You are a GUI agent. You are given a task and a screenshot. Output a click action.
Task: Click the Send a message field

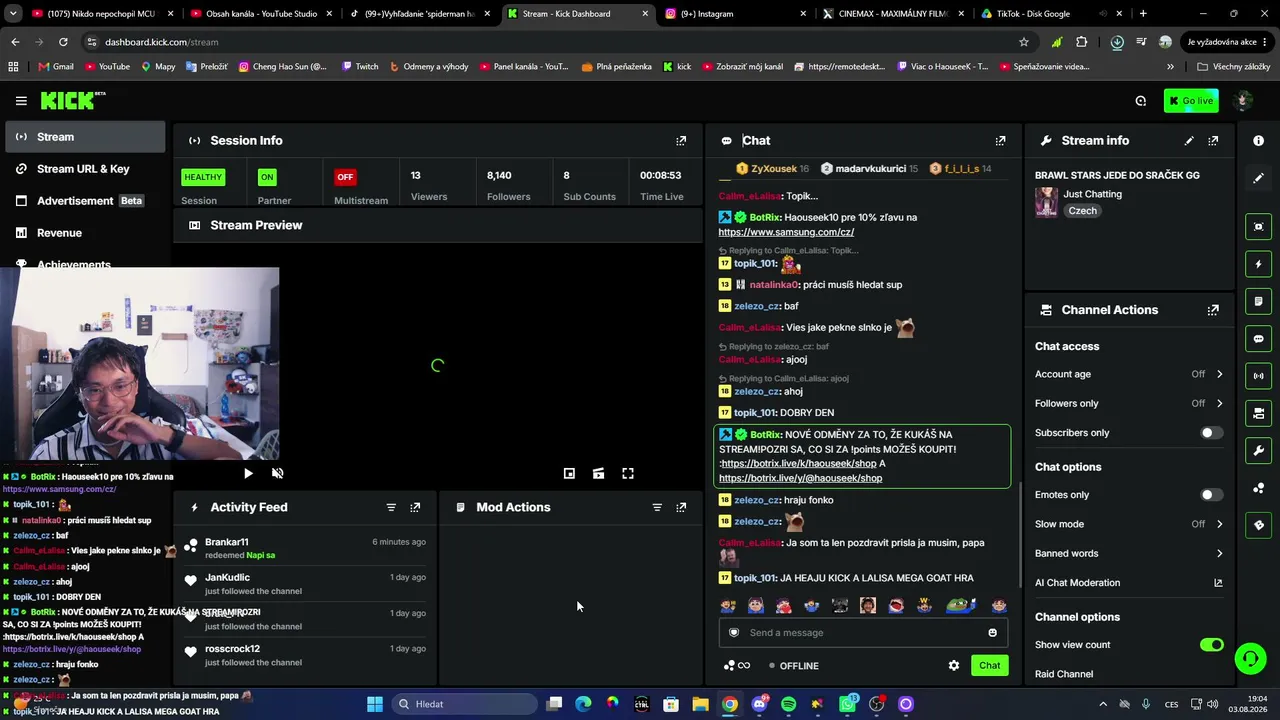pos(863,633)
